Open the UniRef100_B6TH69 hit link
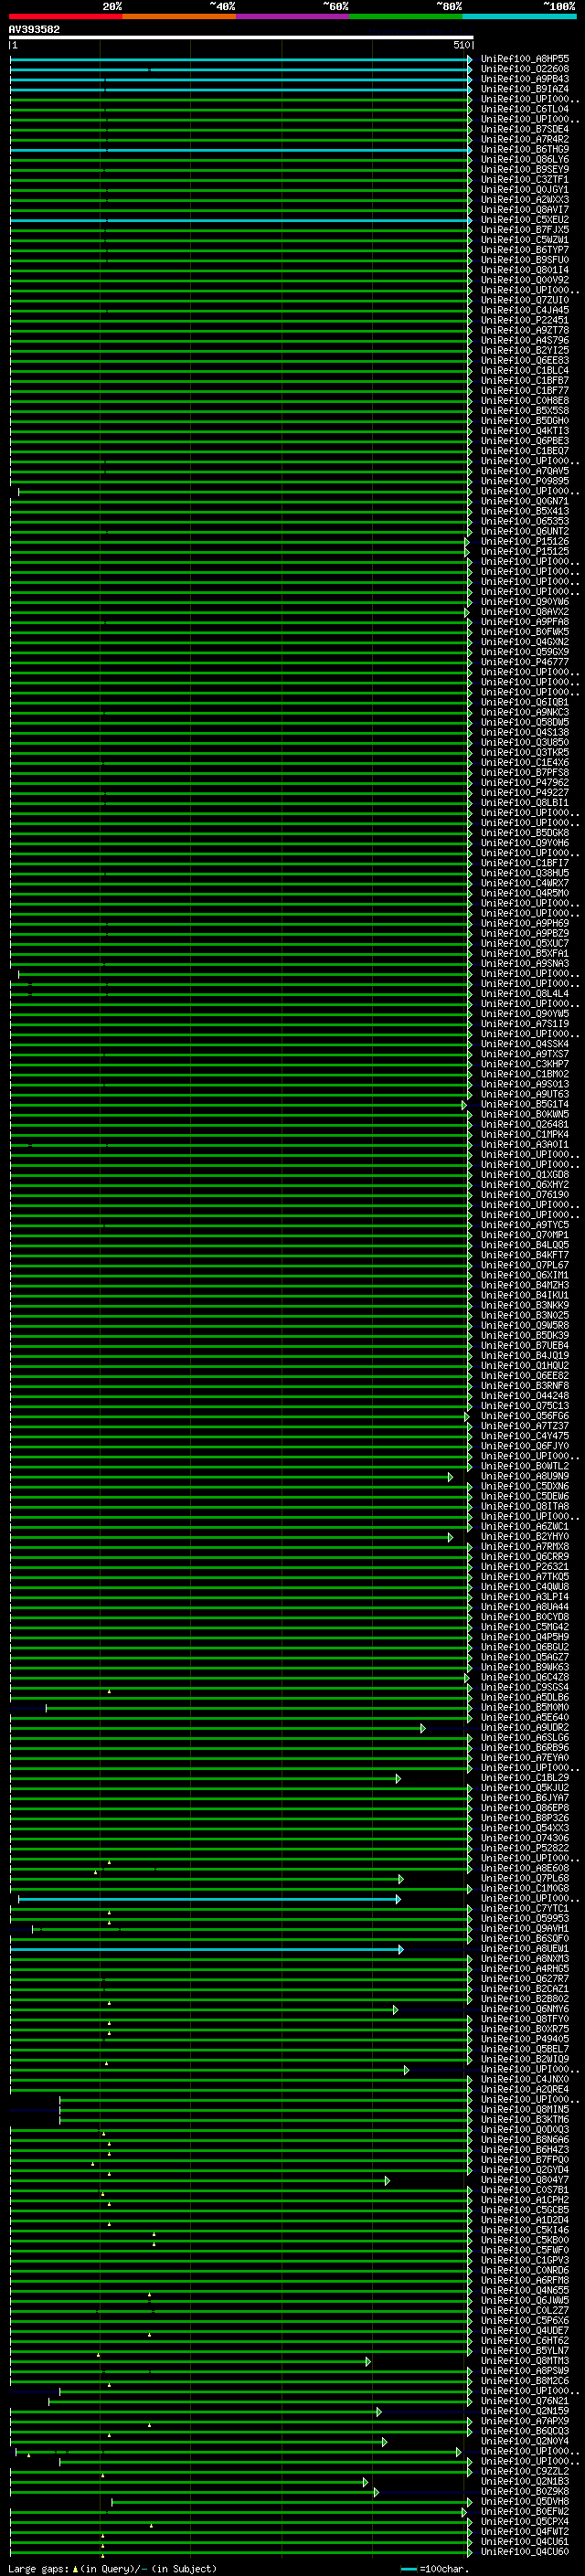The image size is (585, 2576). pyautogui.click(x=525, y=150)
